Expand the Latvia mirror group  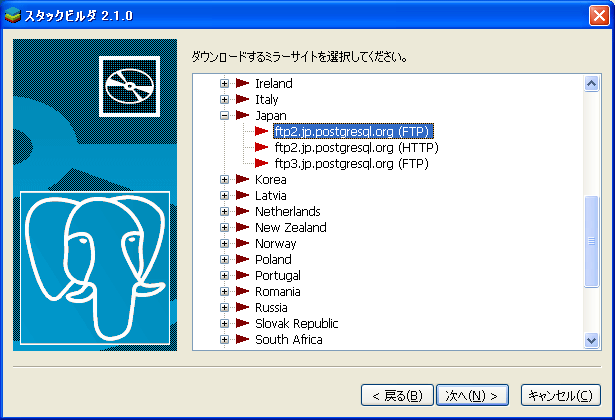[224, 195]
